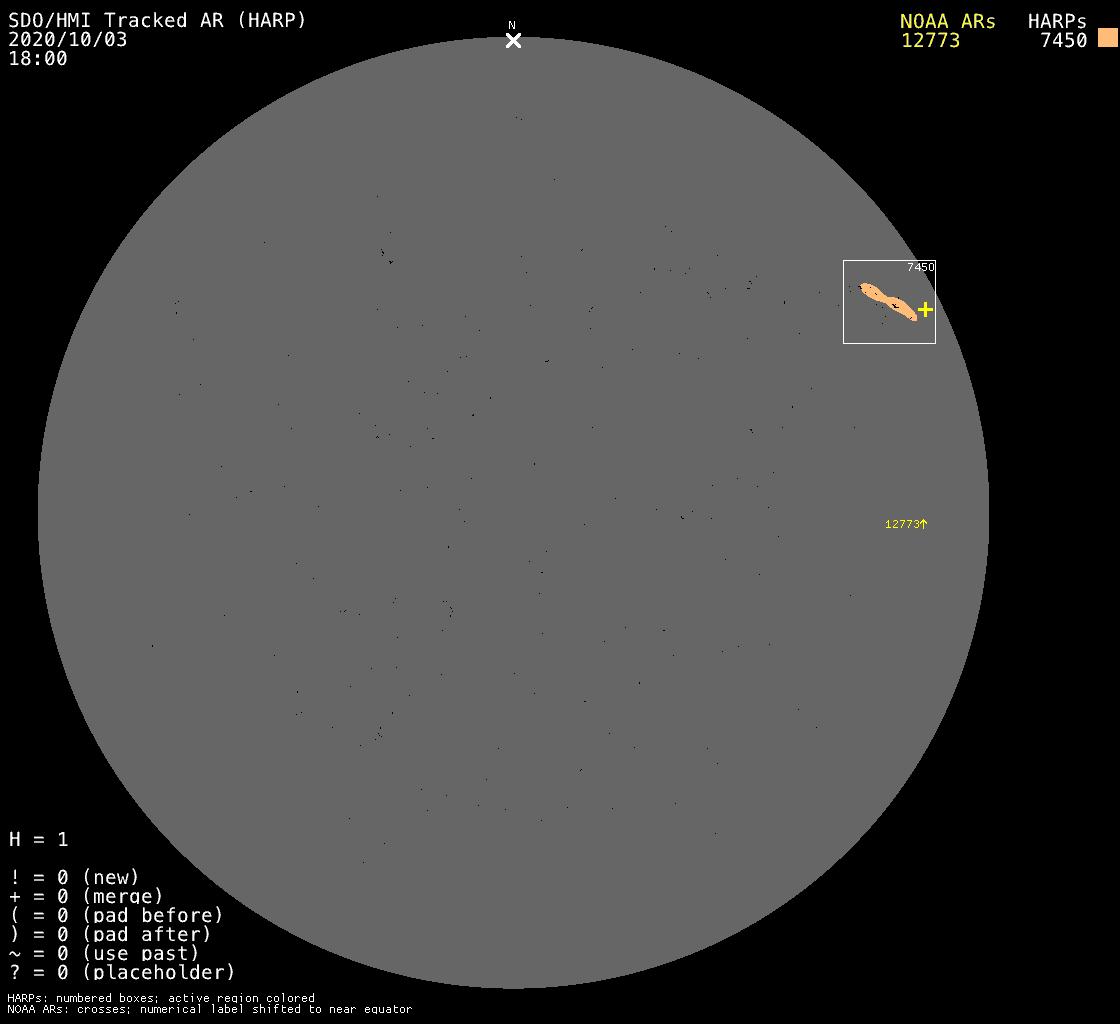Click the 2020/10/03 date text
This screenshot has height=1024, width=1120.
point(68,39)
